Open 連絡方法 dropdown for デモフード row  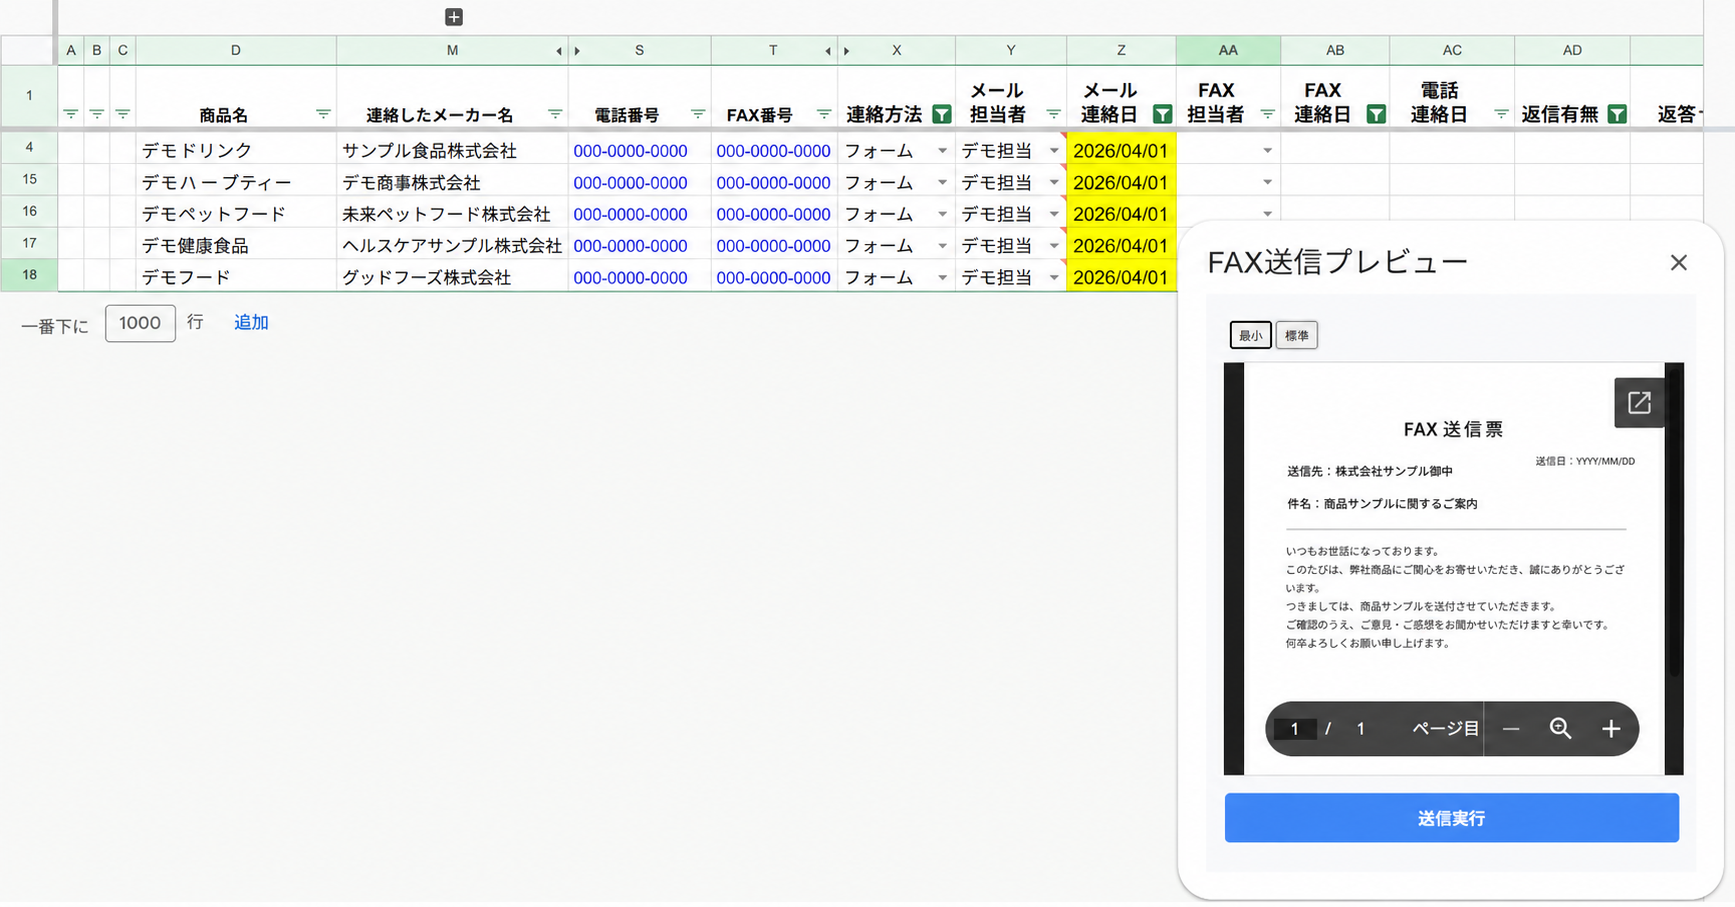point(942,278)
